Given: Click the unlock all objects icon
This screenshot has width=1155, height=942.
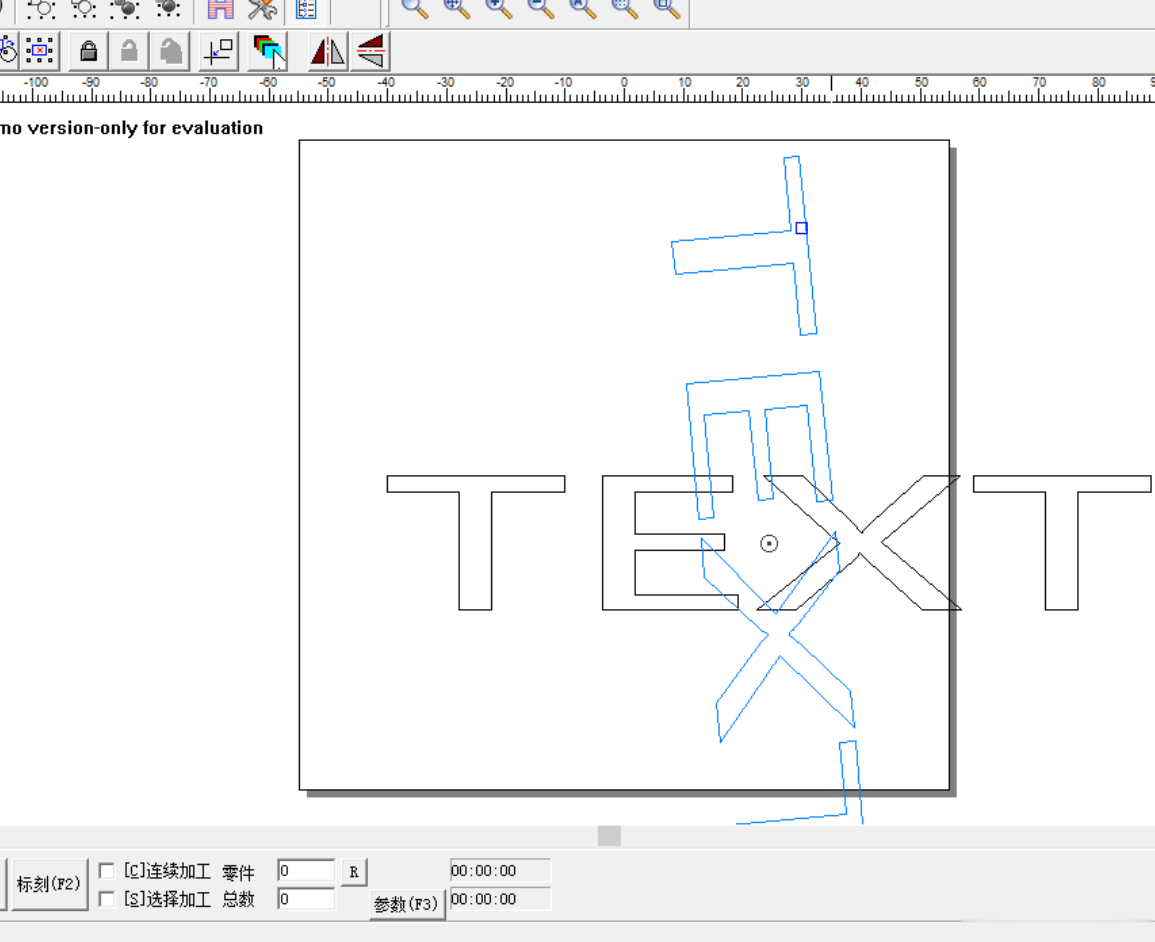Looking at the screenshot, I should (x=171, y=51).
